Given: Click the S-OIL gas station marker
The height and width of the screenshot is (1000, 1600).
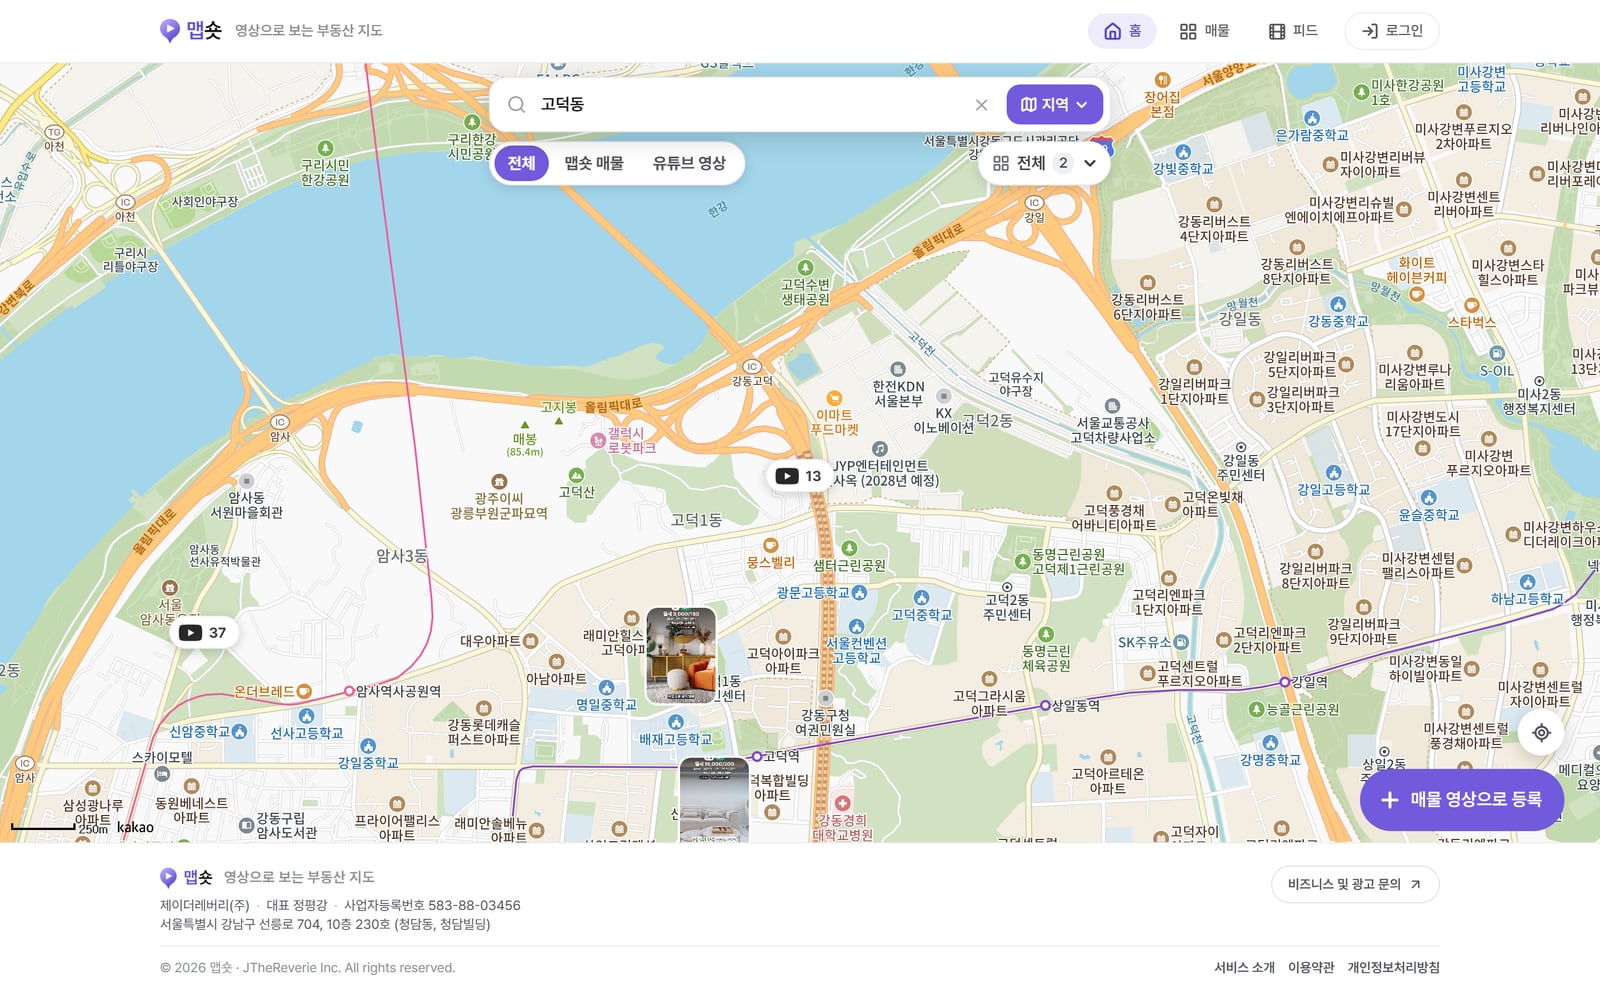Looking at the screenshot, I should (1496, 353).
